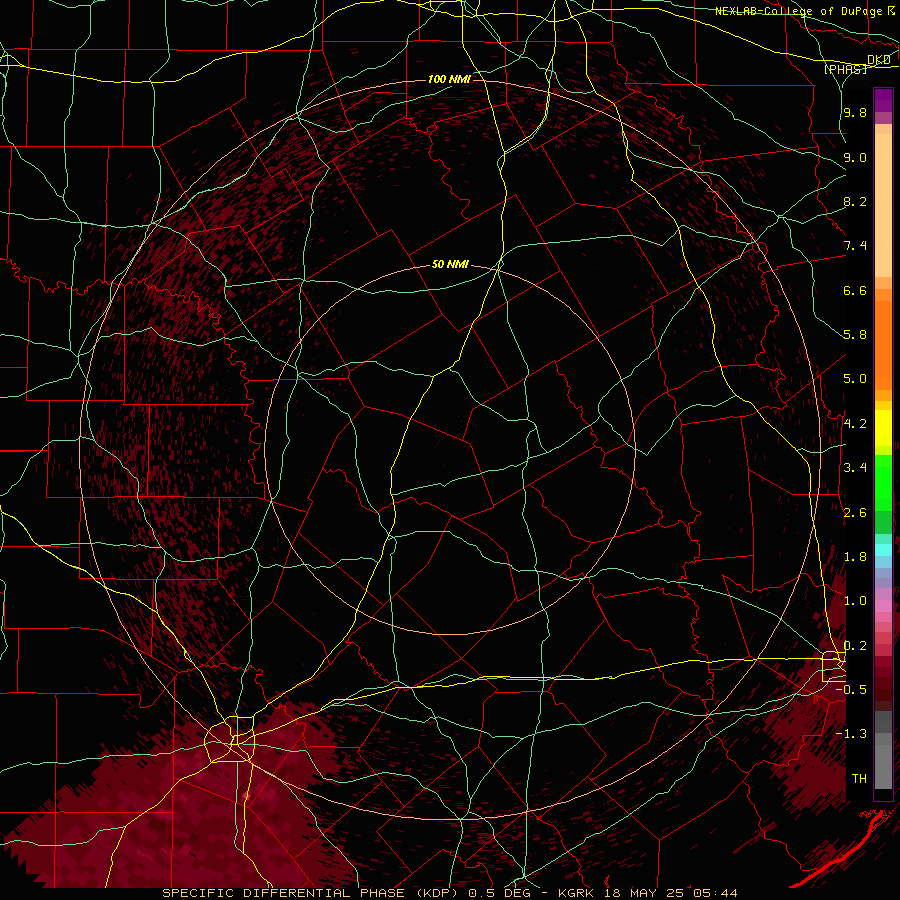
Task: Click the 5.0 scale value
Action: tap(855, 379)
